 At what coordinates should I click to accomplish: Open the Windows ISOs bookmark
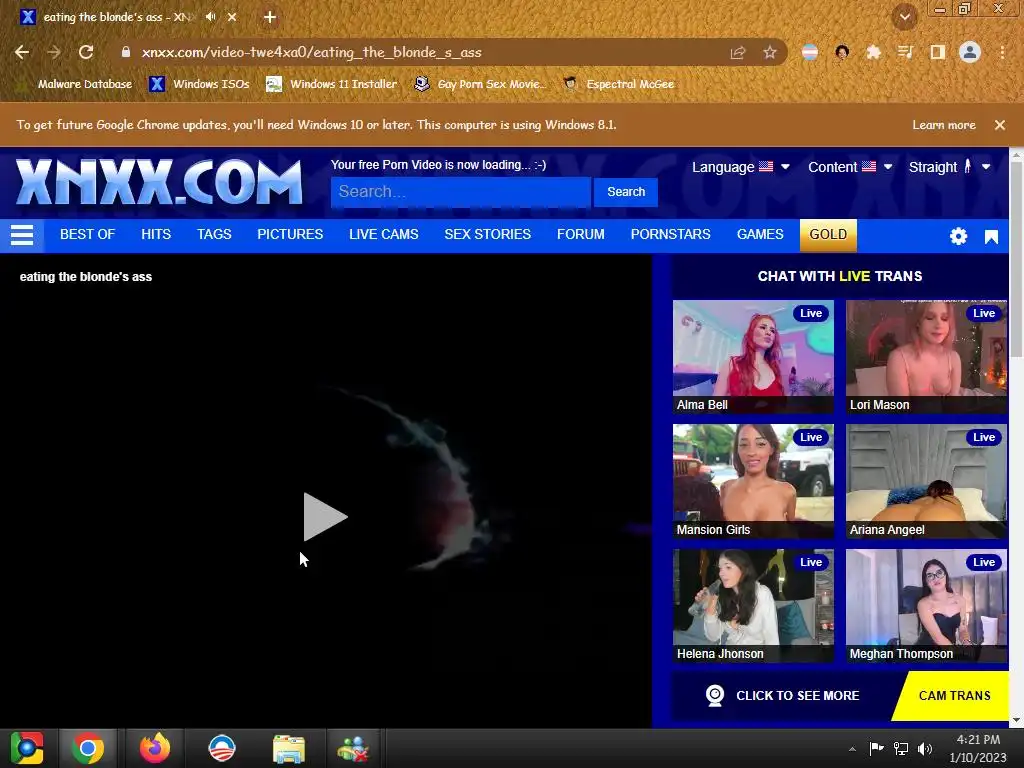(x=199, y=84)
